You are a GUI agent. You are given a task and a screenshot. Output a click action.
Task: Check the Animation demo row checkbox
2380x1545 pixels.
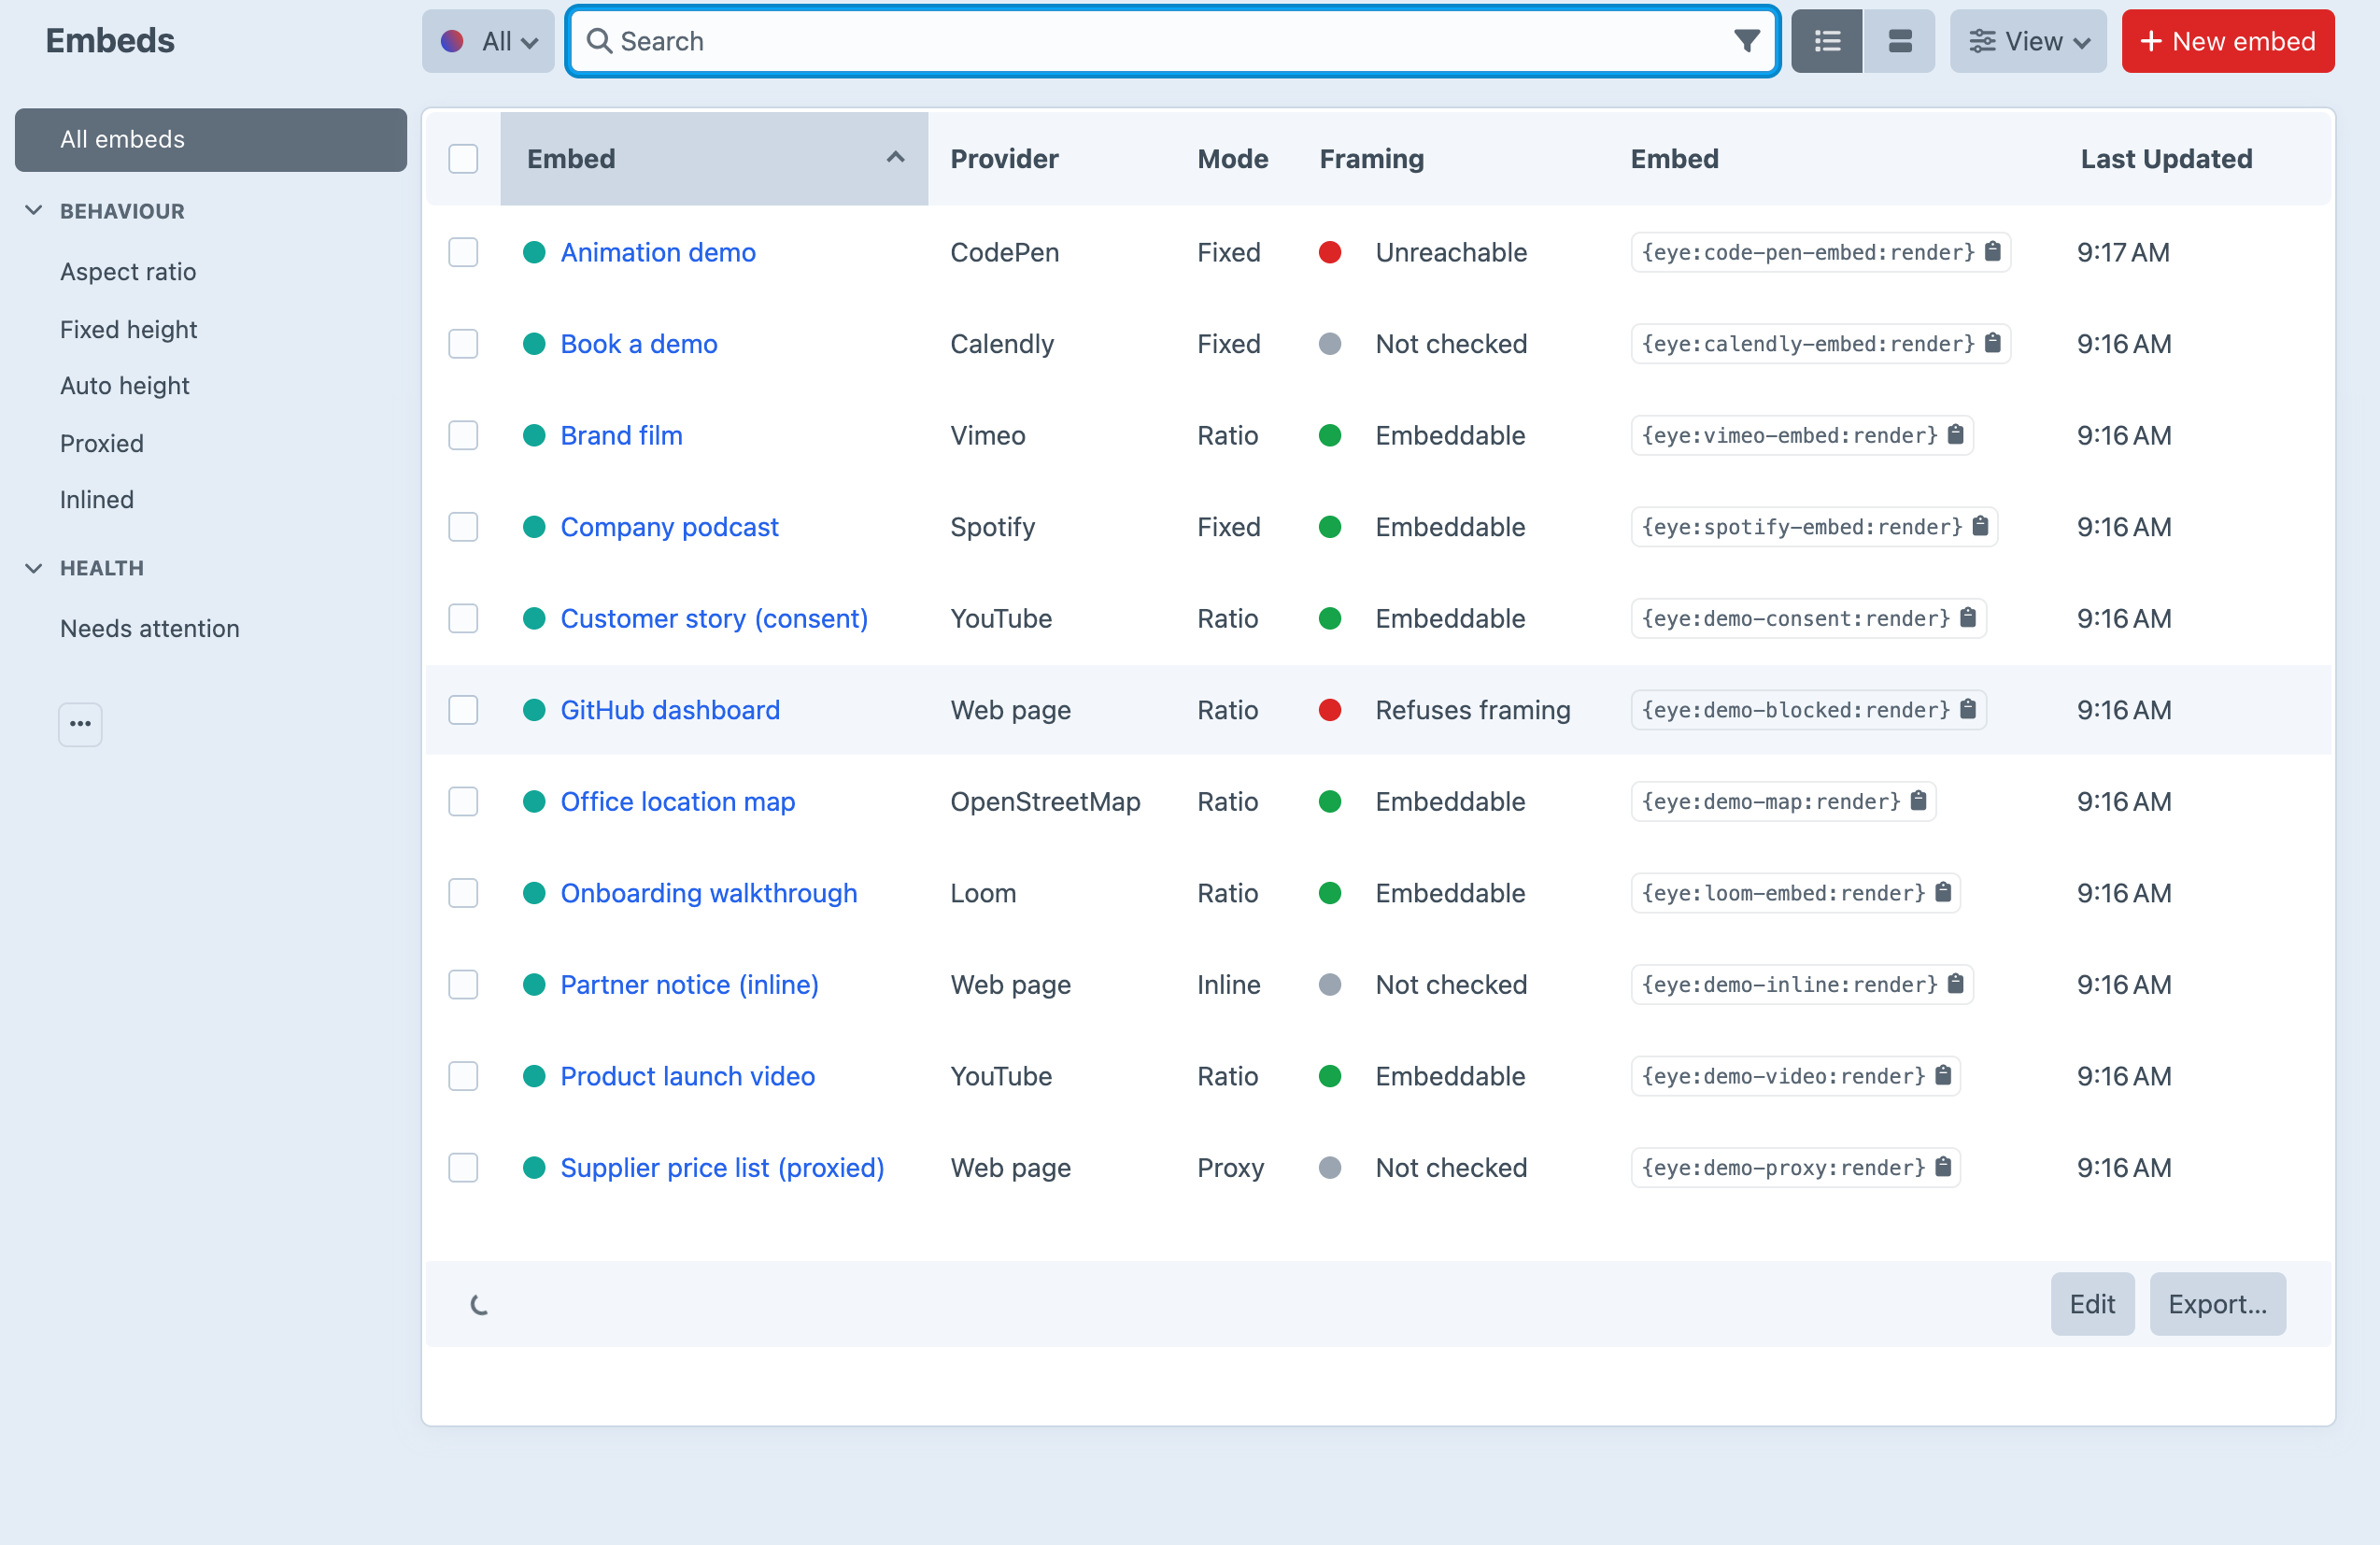click(463, 252)
